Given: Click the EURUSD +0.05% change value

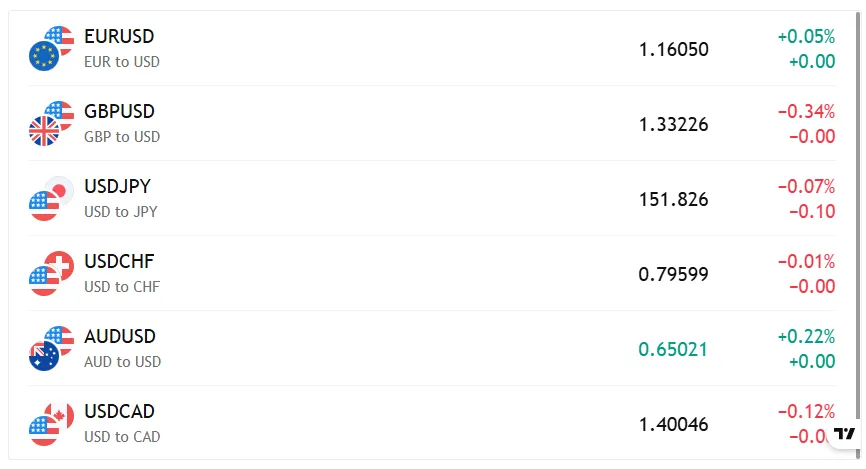Looking at the screenshot, I should (x=806, y=37).
